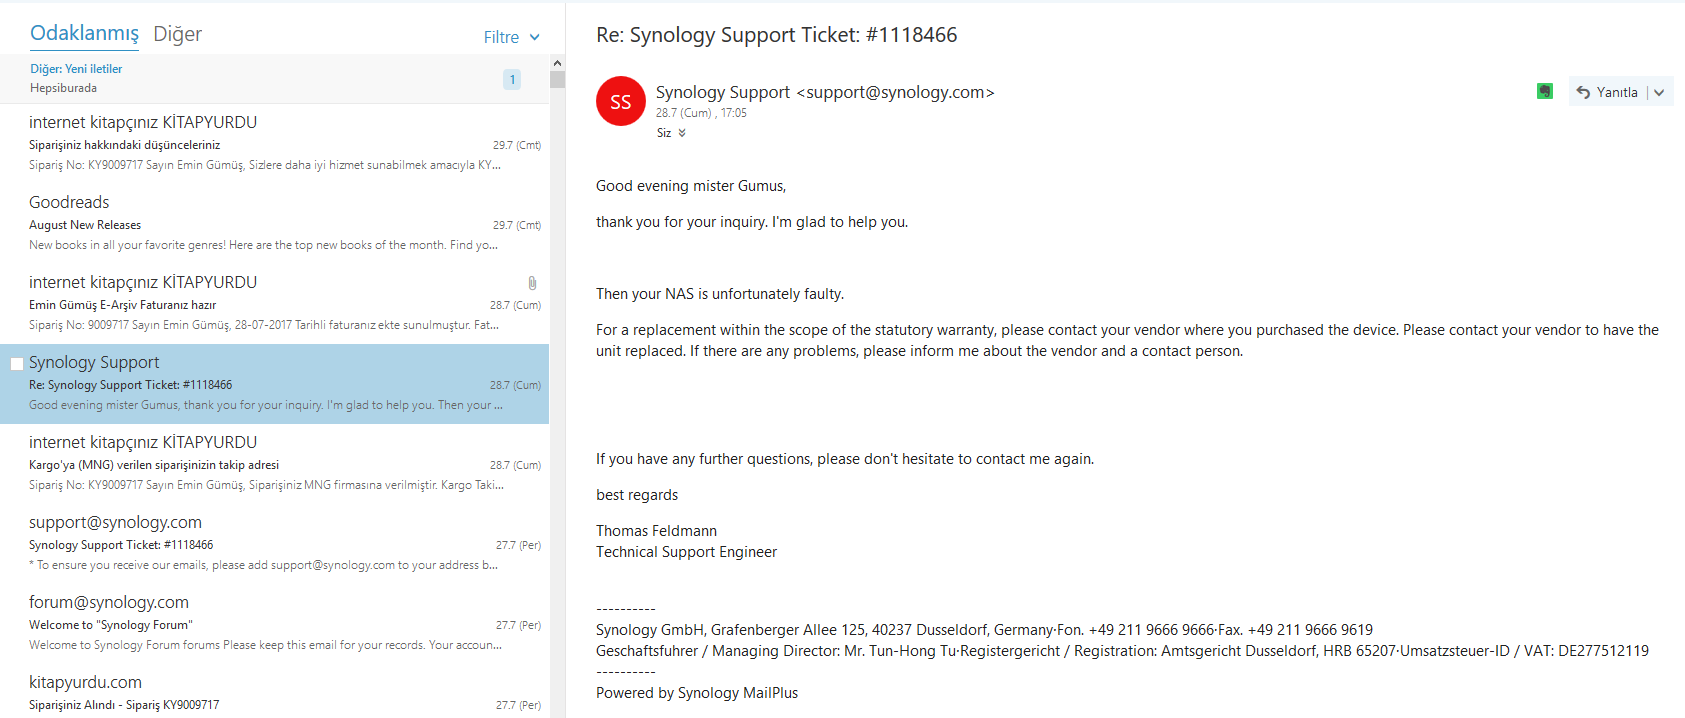Click the Evernote elephant icon
Image resolution: width=1685 pixels, height=718 pixels.
pos(1545,92)
